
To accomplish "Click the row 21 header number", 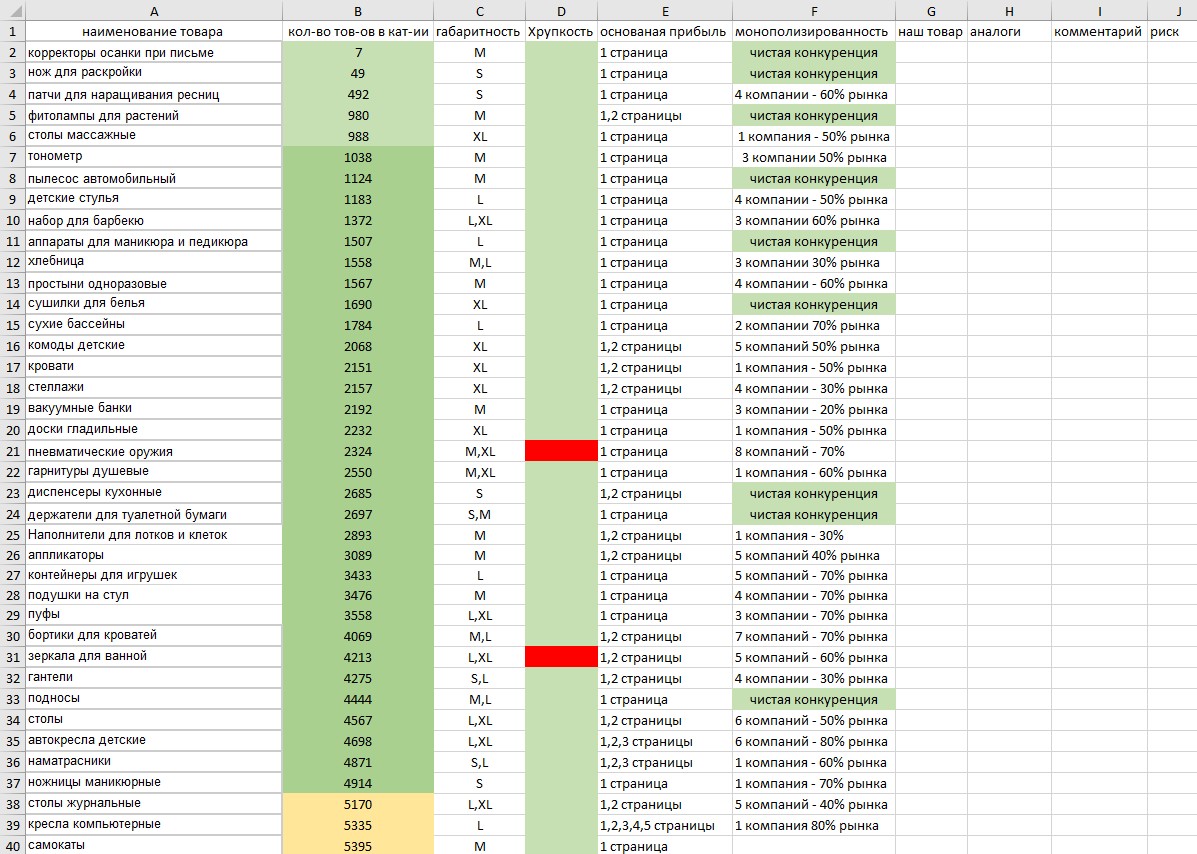I will (12, 451).
